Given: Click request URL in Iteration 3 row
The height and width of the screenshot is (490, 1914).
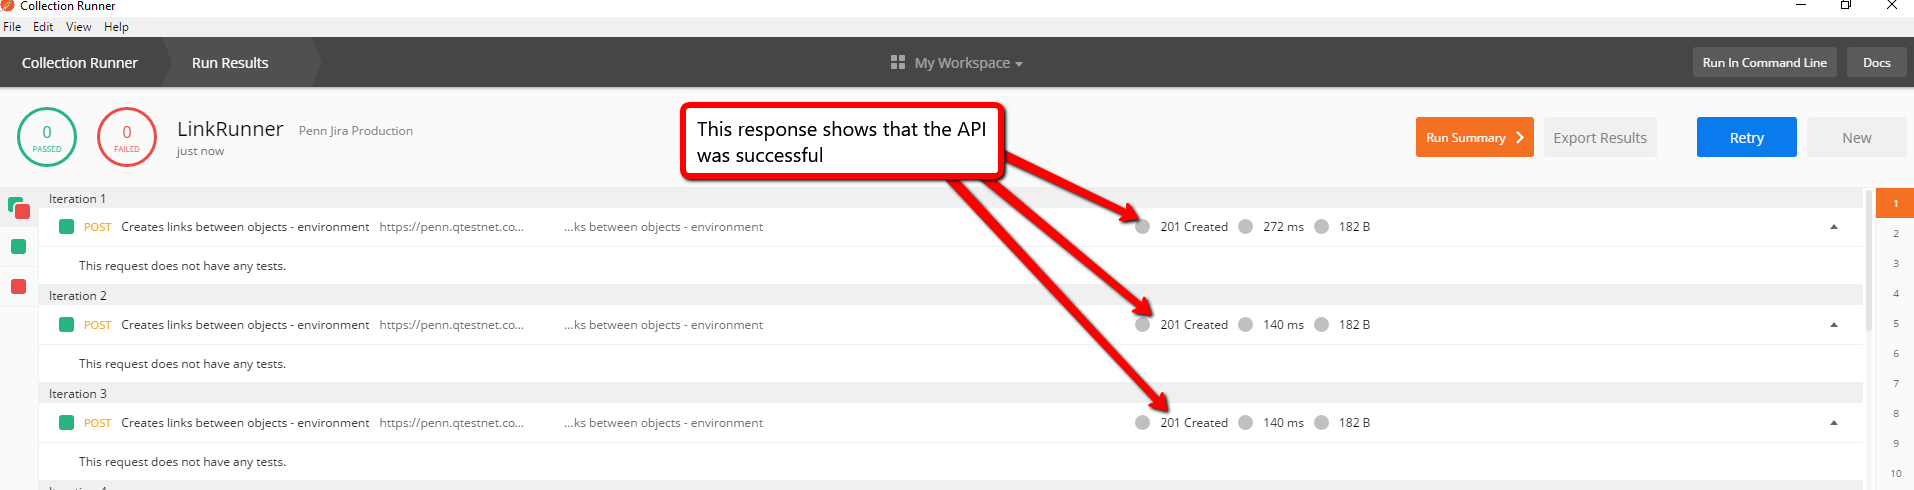Looking at the screenshot, I should point(451,423).
